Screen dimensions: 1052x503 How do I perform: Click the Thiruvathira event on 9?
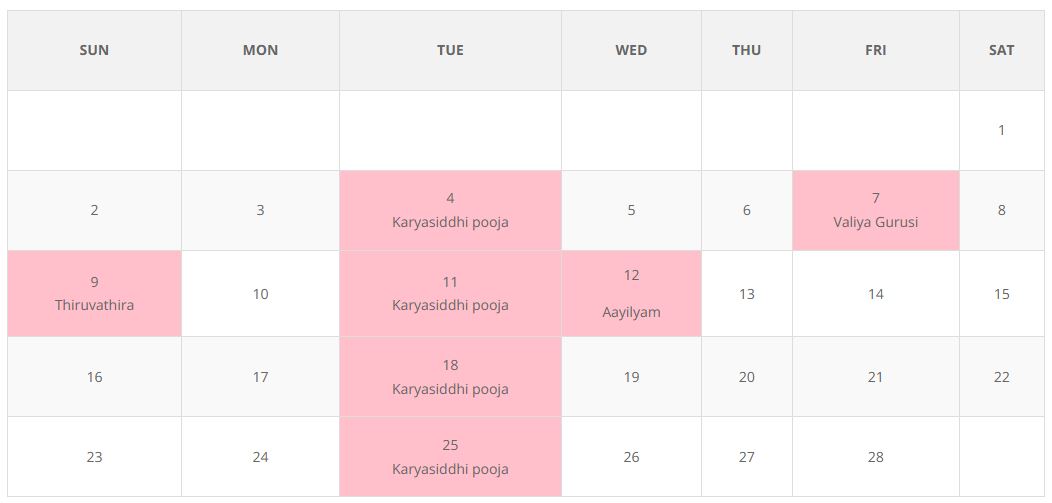[94, 305]
